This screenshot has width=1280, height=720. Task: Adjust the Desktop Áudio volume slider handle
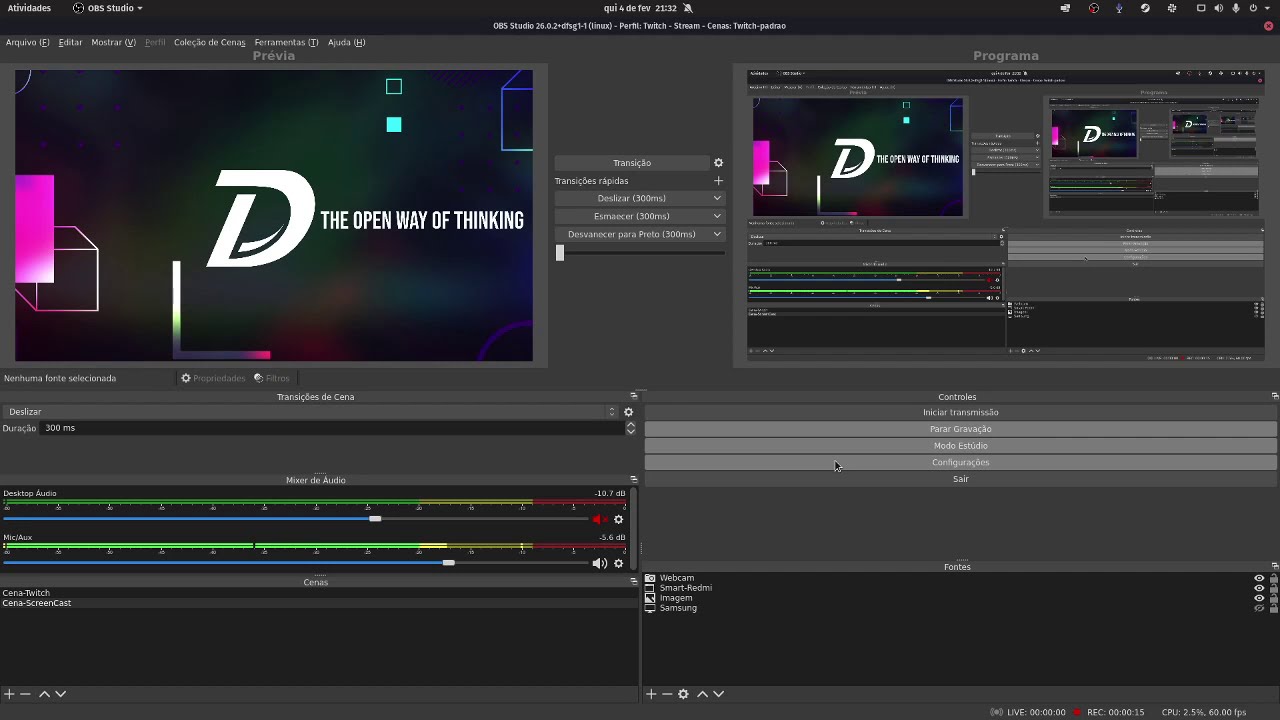(375, 519)
